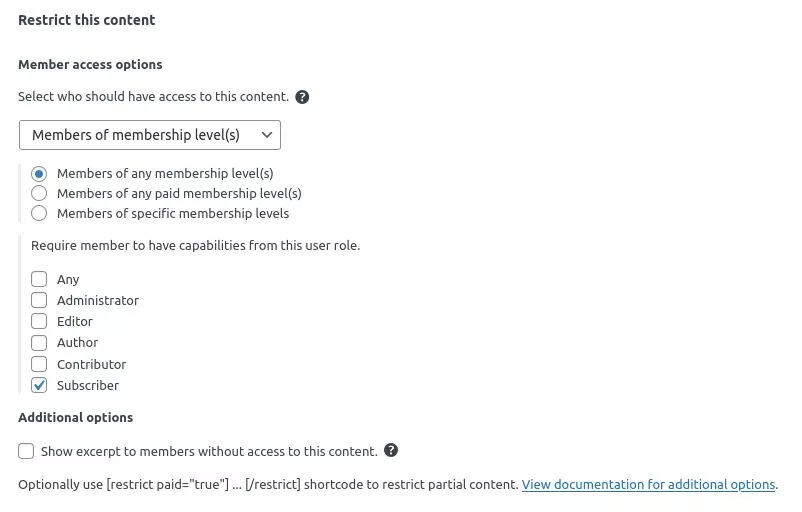The height and width of the screenshot is (512, 802).
Task: Enable the Contributor role checkbox
Action: click(39, 364)
